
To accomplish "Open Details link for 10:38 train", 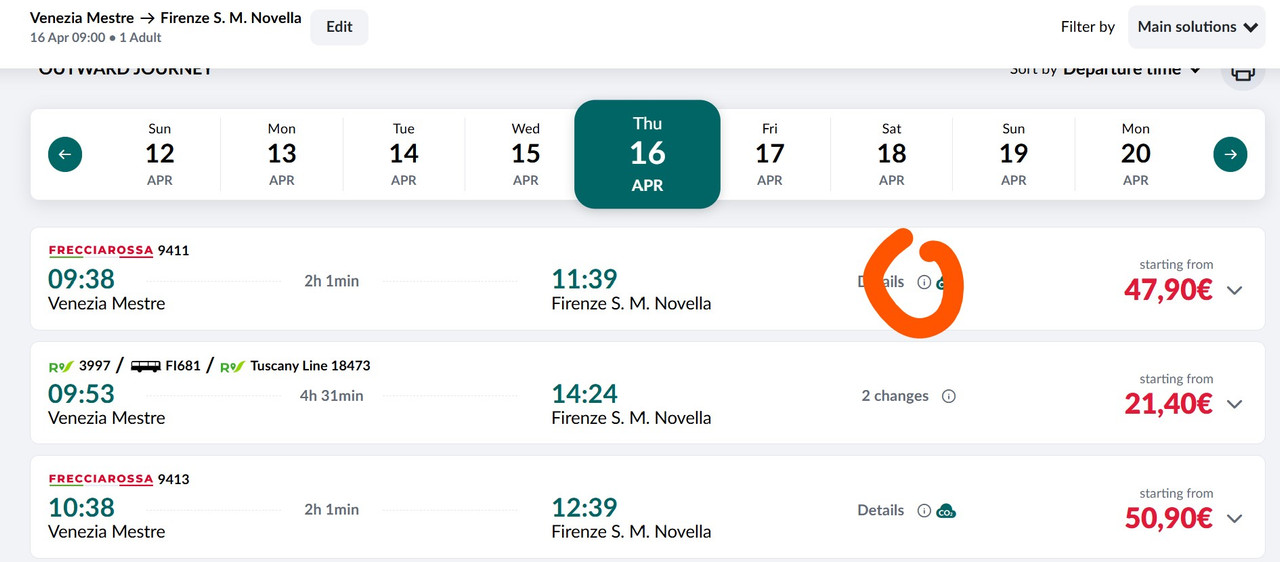I will click(880, 510).
